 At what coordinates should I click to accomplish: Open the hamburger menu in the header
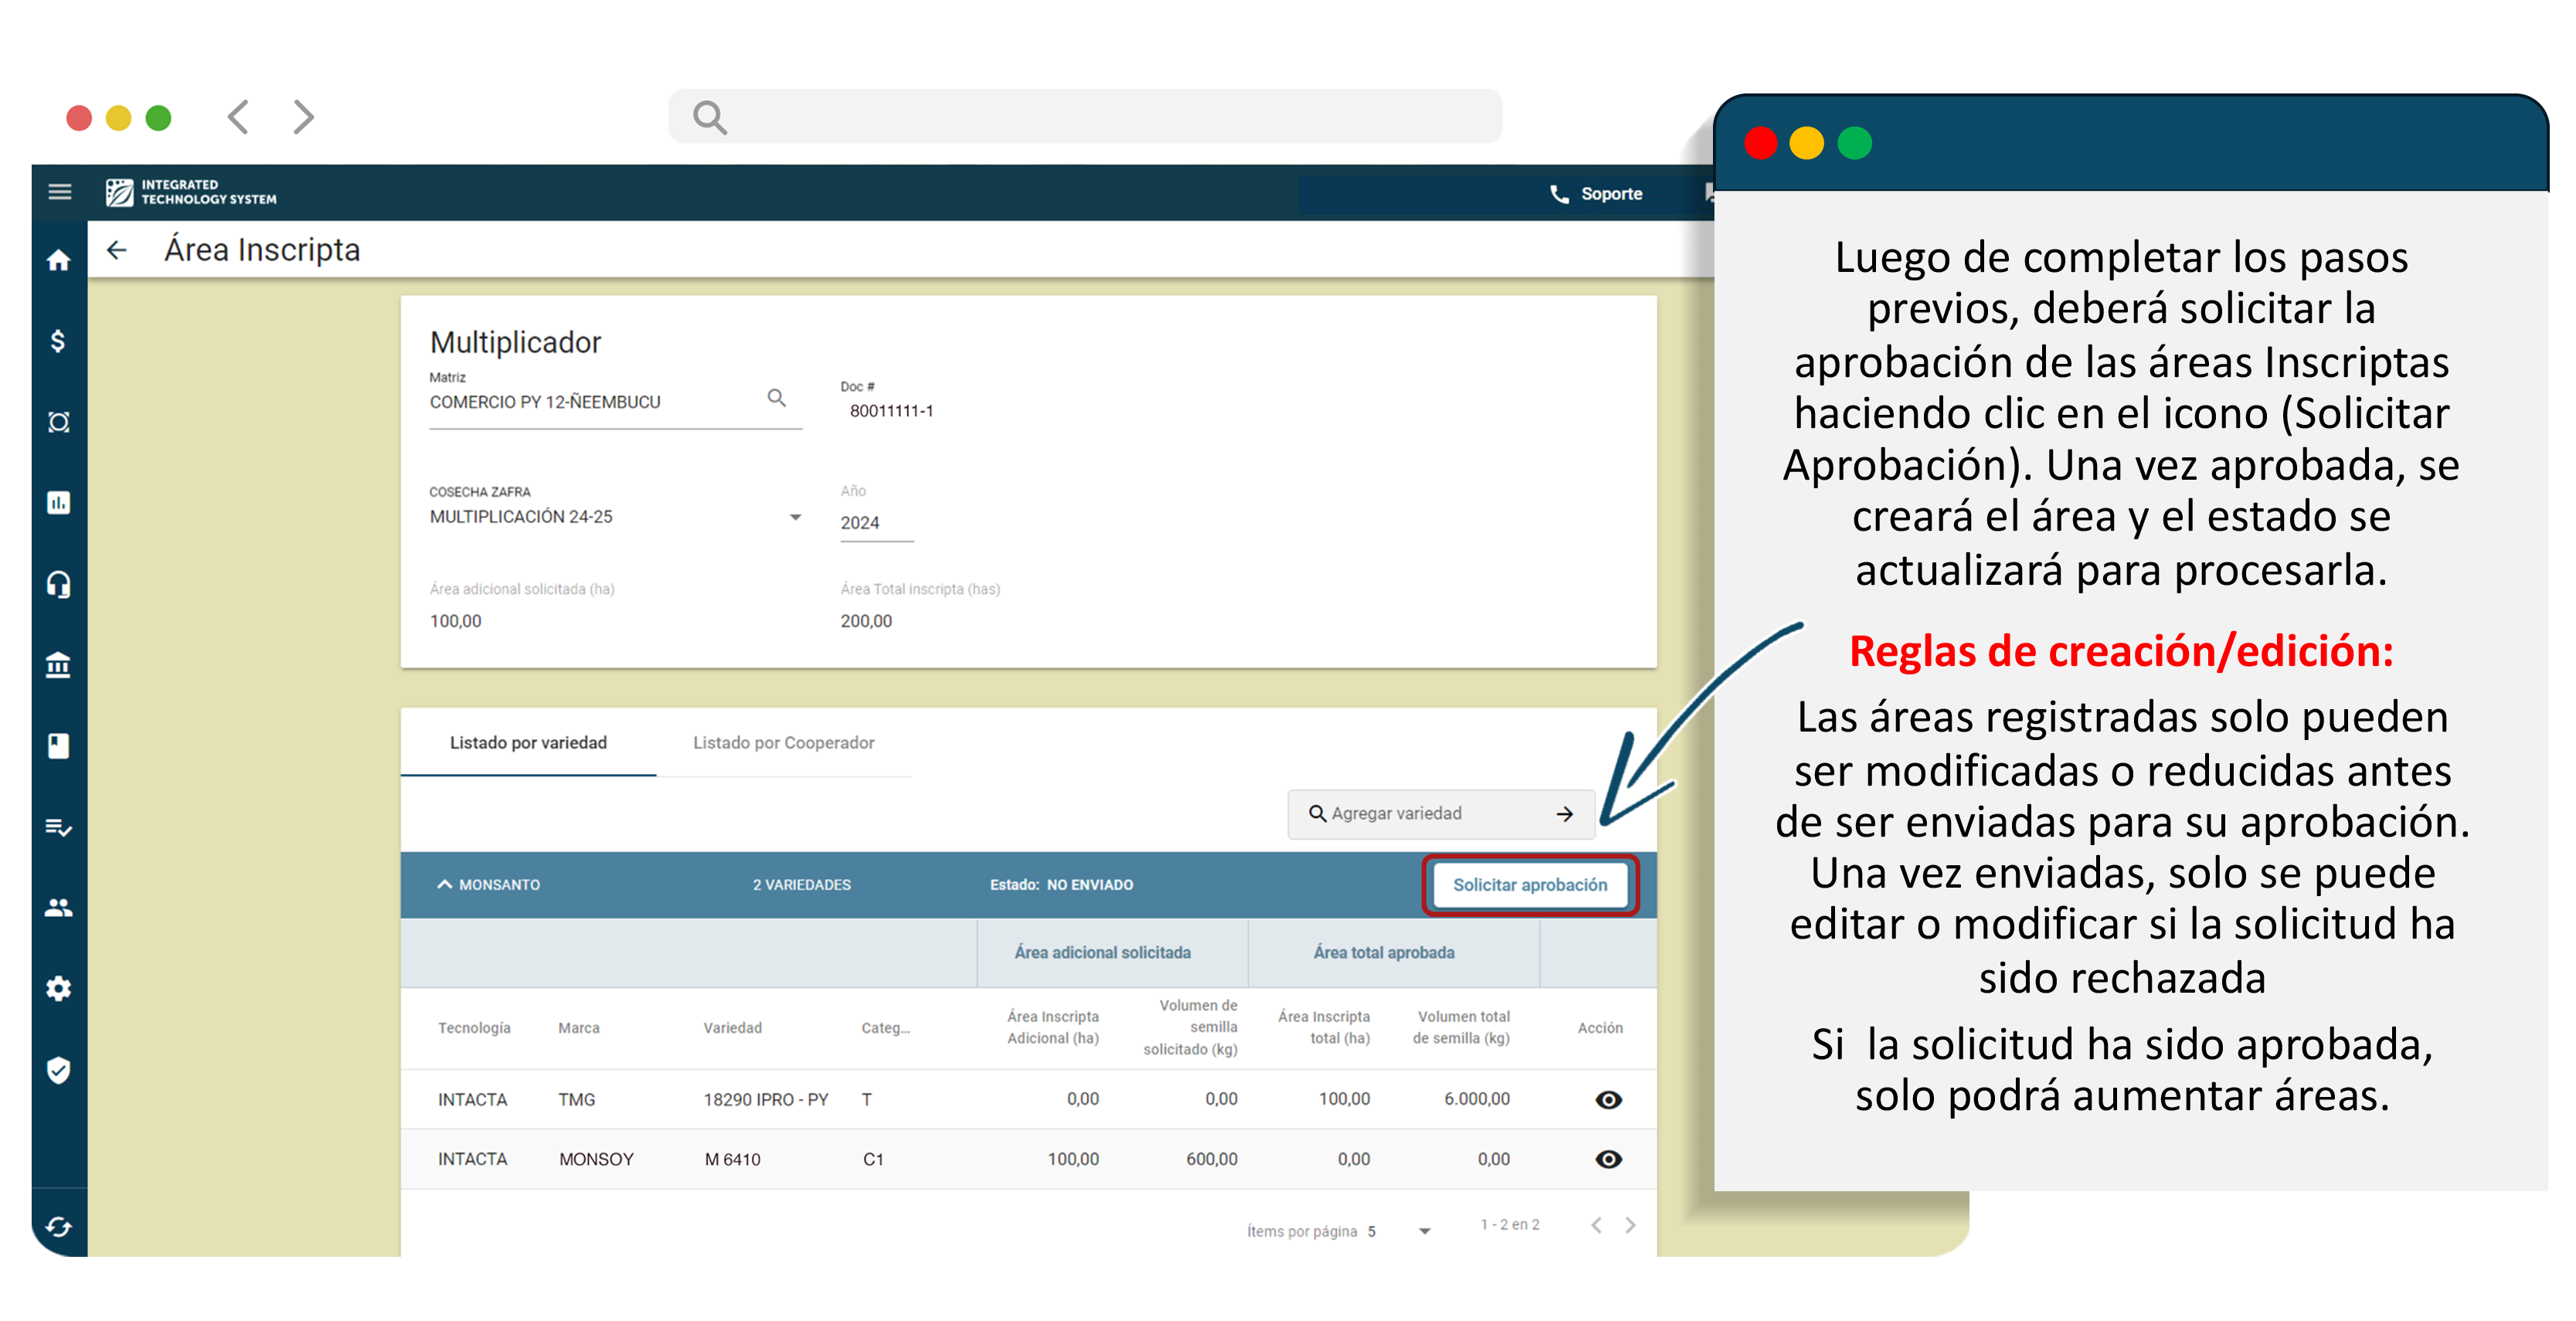[x=59, y=191]
